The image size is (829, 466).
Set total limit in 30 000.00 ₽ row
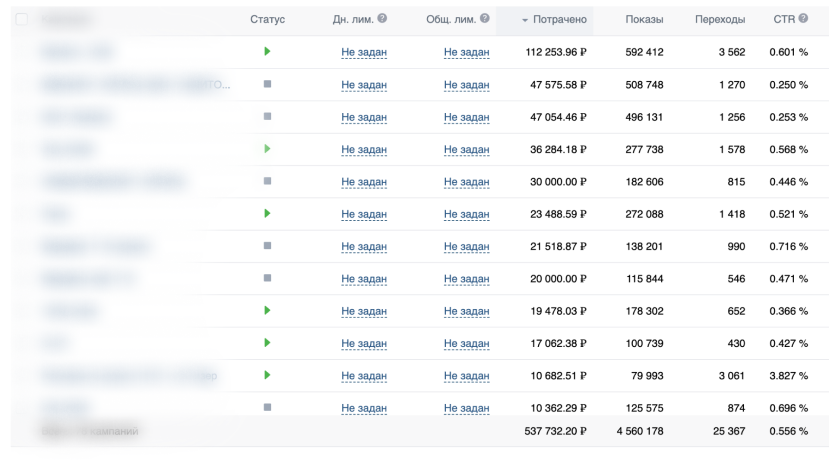pos(466,182)
